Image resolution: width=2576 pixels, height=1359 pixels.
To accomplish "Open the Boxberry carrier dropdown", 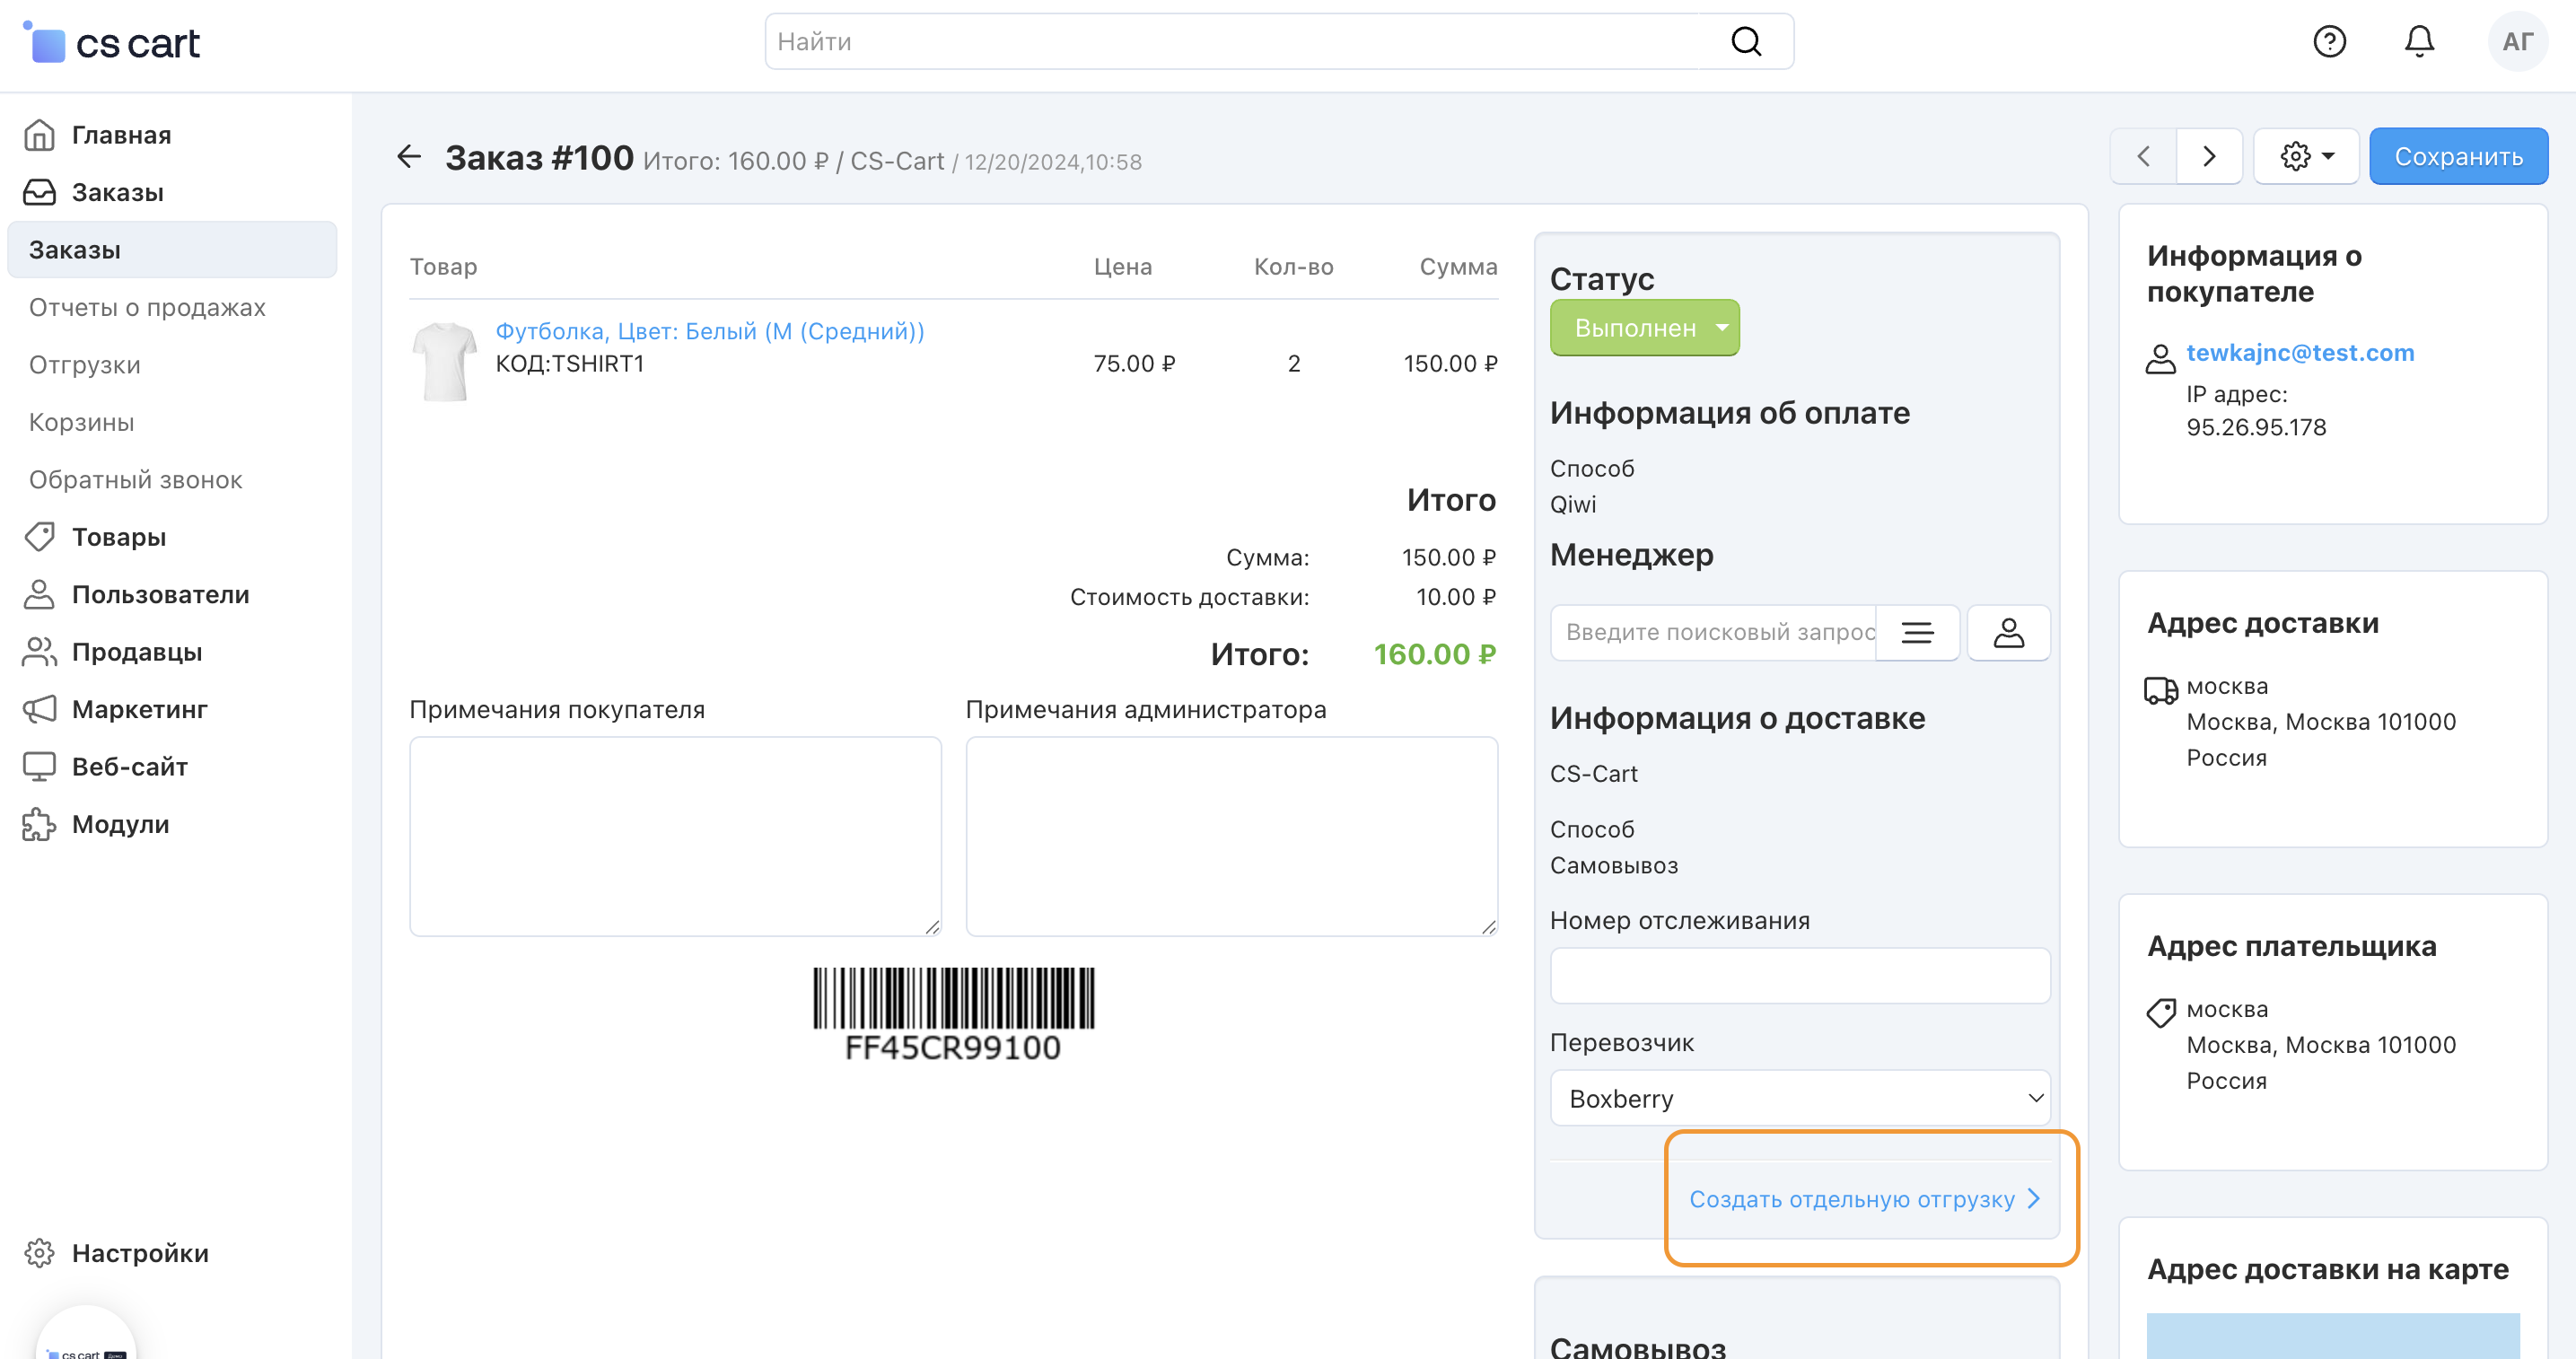I will pos(1799,1098).
